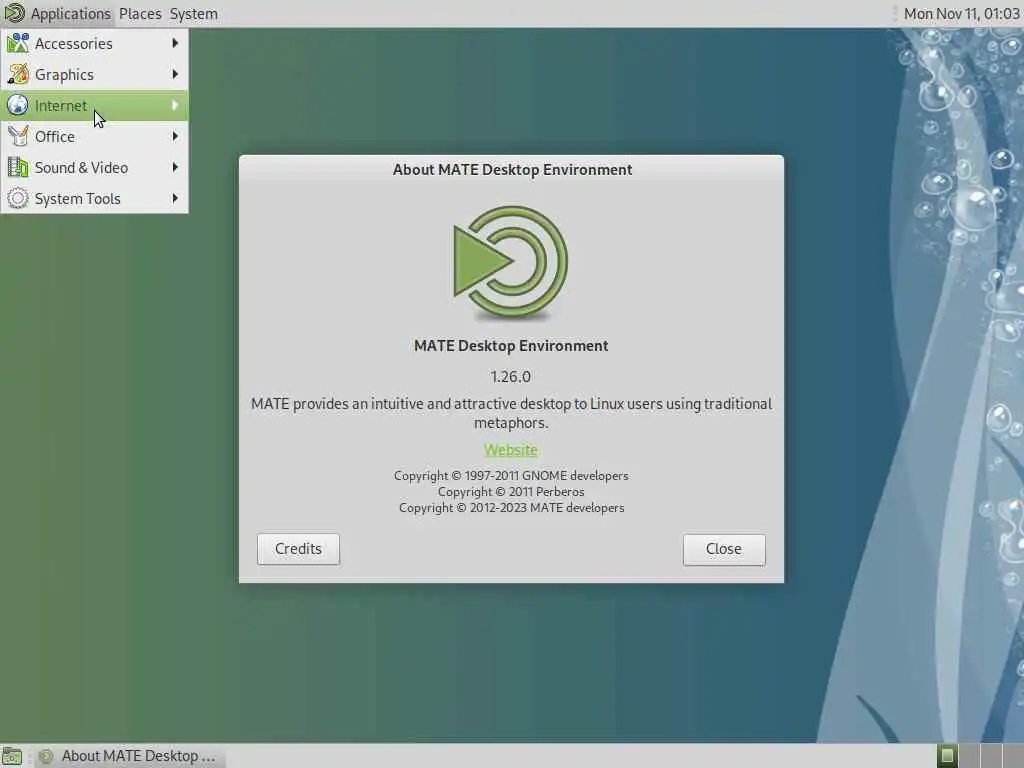Click the Sound & Video category icon
The width and height of the screenshot is (1024, 768).
pyautogui.click(x=18, y=167)
